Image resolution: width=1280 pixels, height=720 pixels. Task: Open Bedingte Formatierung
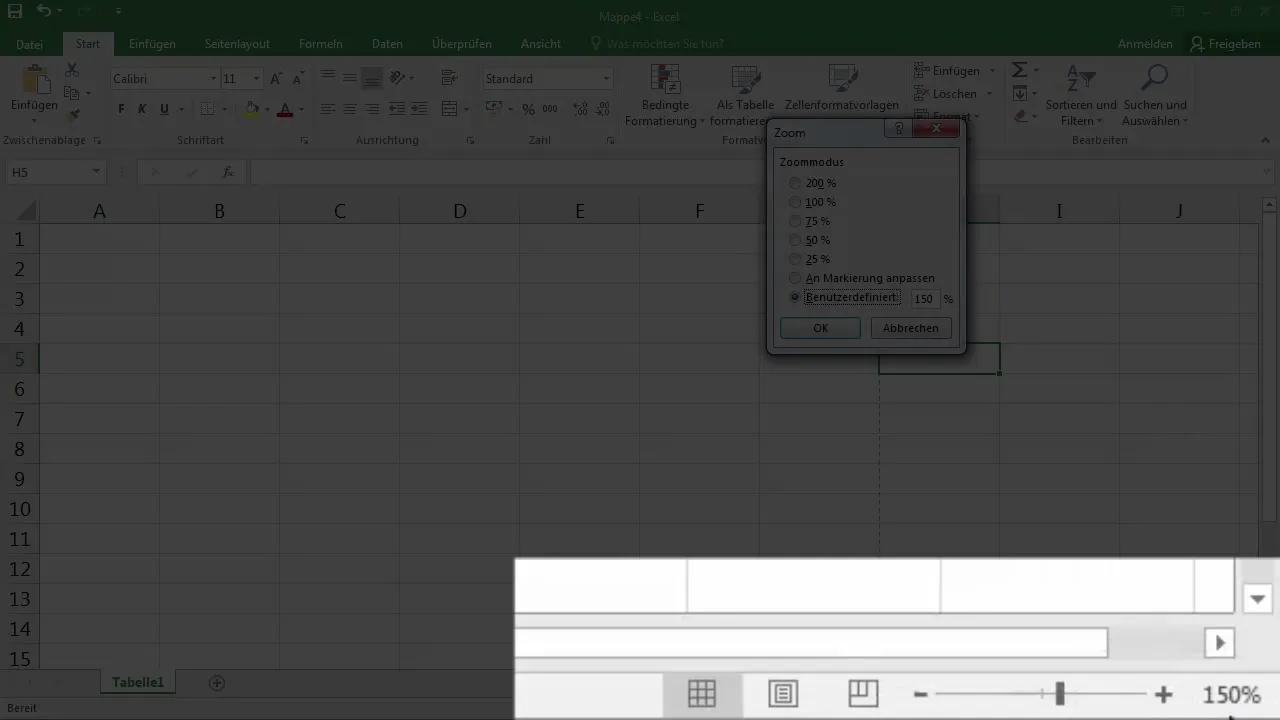[x=665, y=97]
